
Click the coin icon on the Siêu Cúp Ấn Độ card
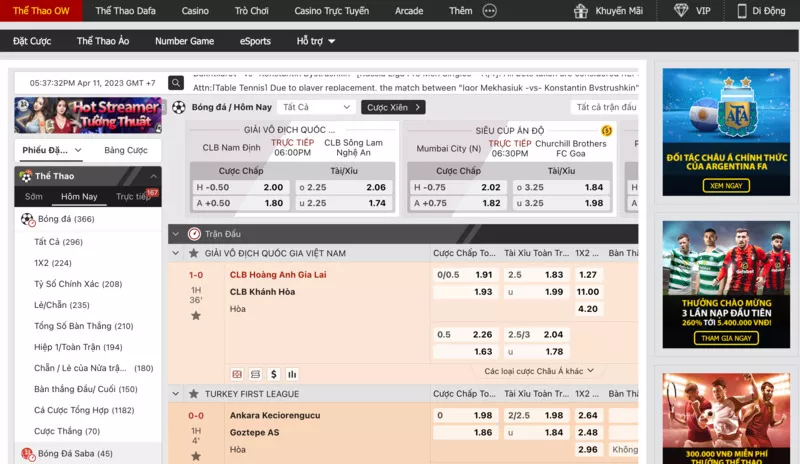point(607,131)
